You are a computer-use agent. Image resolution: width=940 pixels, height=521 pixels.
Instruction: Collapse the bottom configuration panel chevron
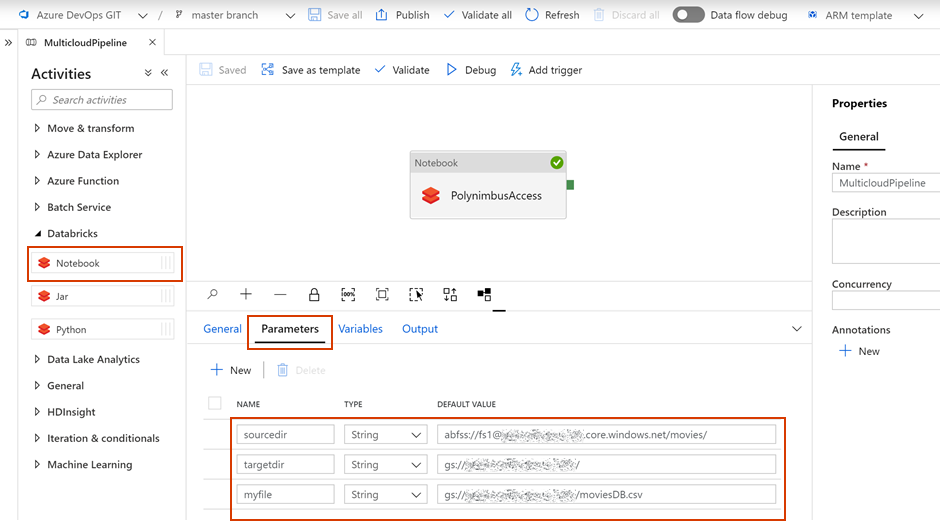click(797, 329)
